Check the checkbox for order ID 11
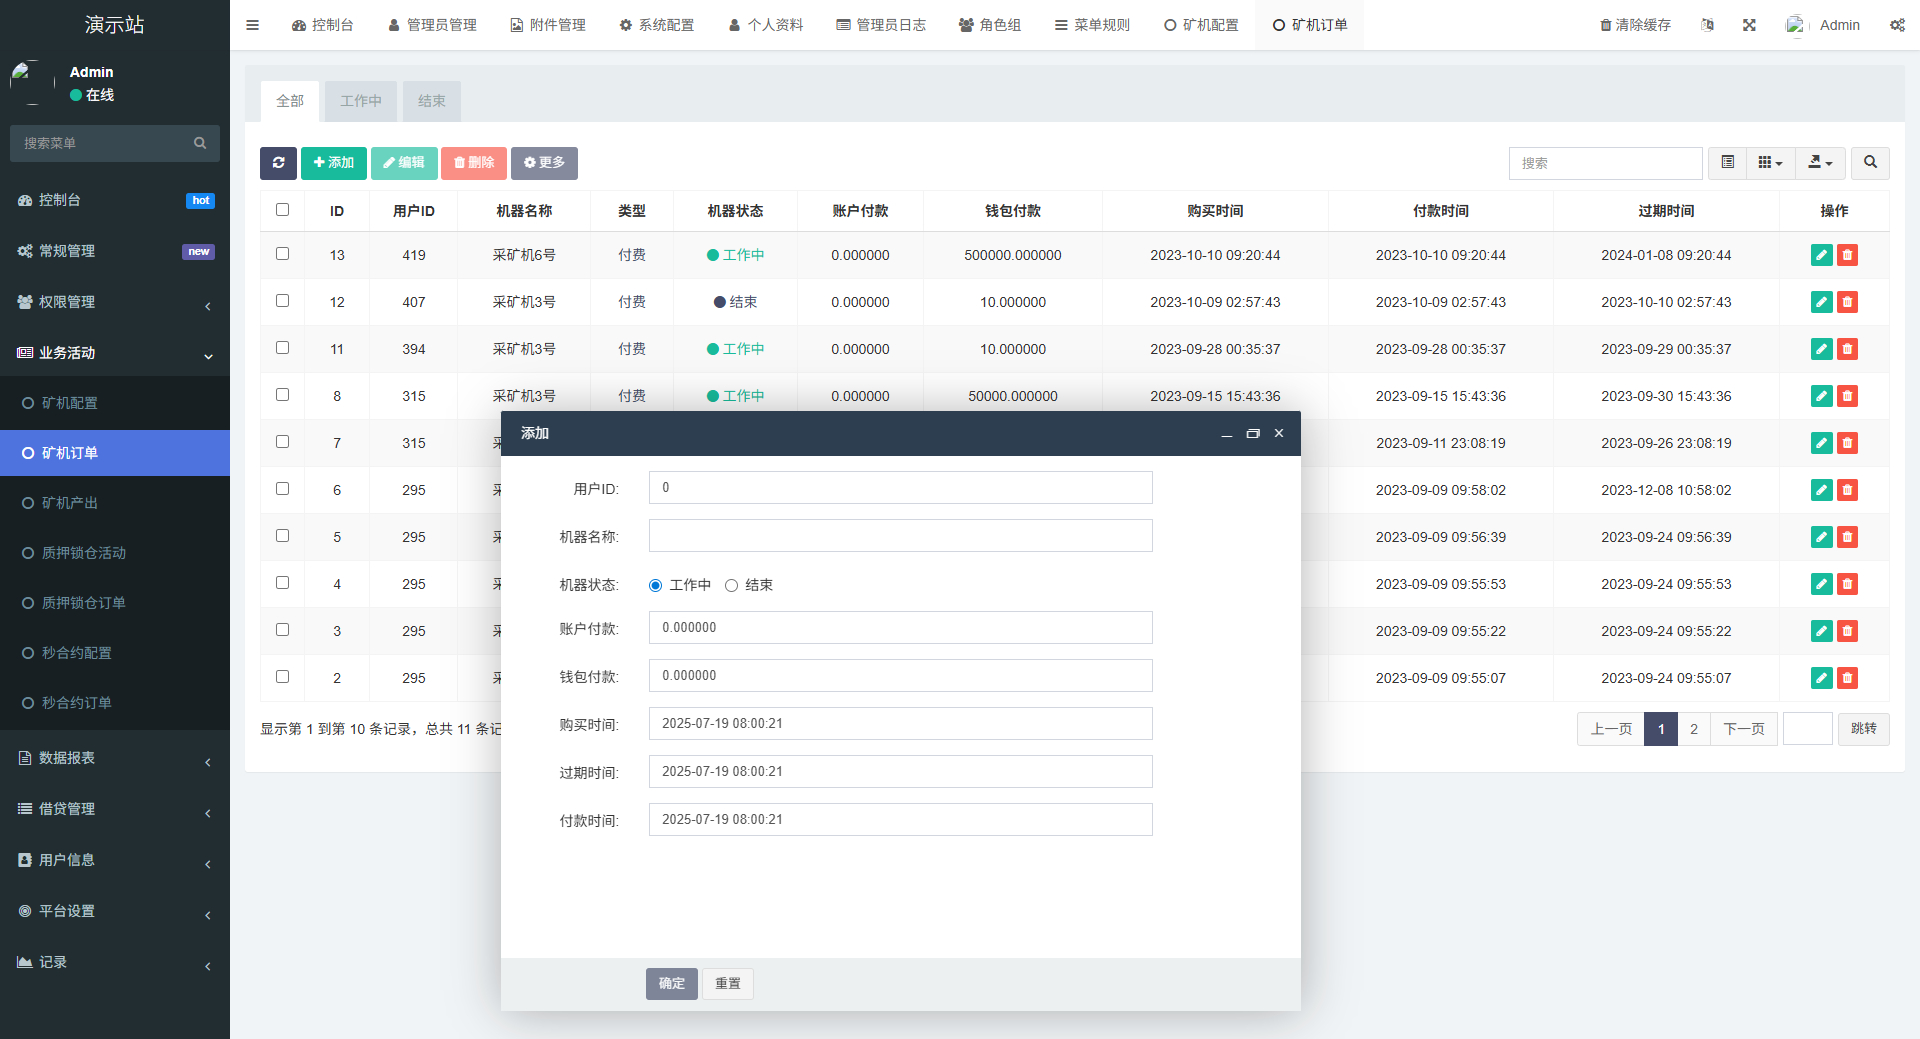The image size is (1920, 1039). coord(283,348)
